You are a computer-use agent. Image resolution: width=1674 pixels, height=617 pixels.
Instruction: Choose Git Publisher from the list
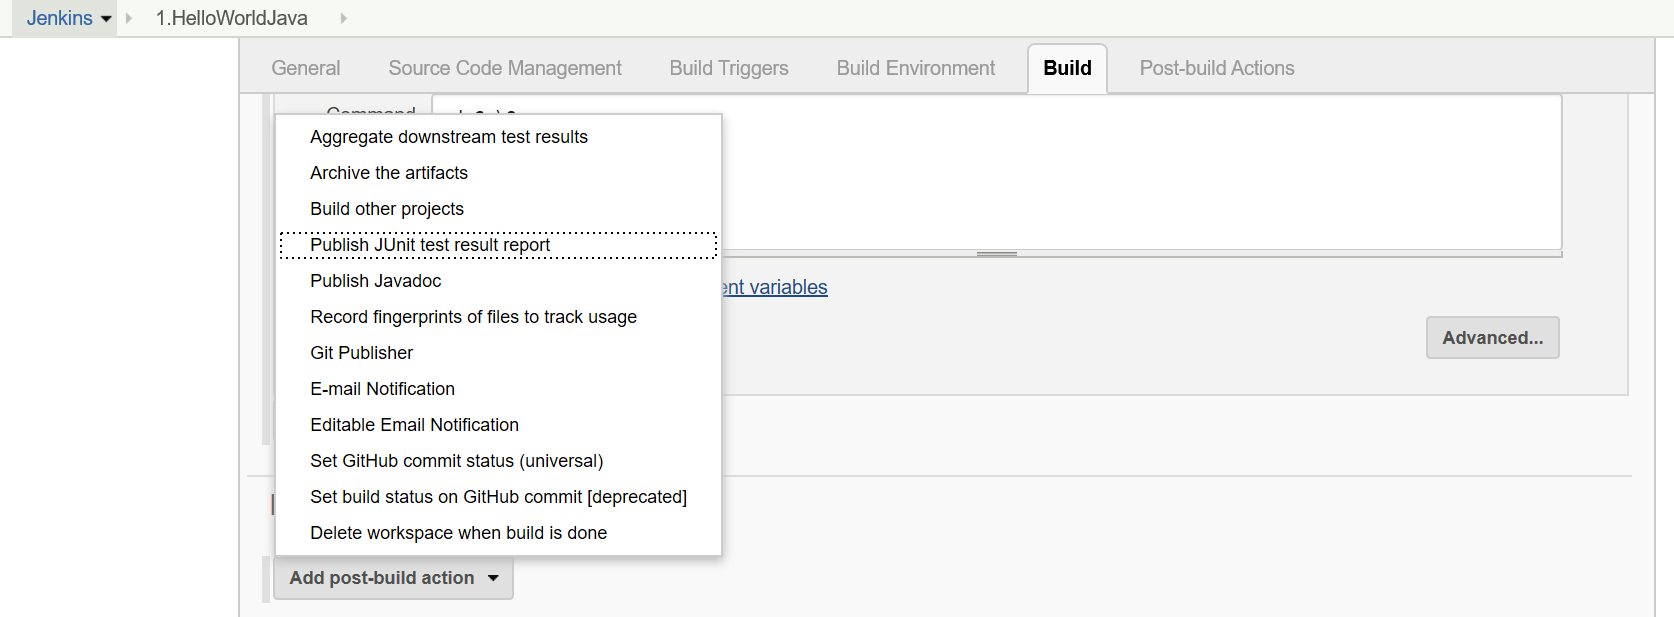pos(362,353)
